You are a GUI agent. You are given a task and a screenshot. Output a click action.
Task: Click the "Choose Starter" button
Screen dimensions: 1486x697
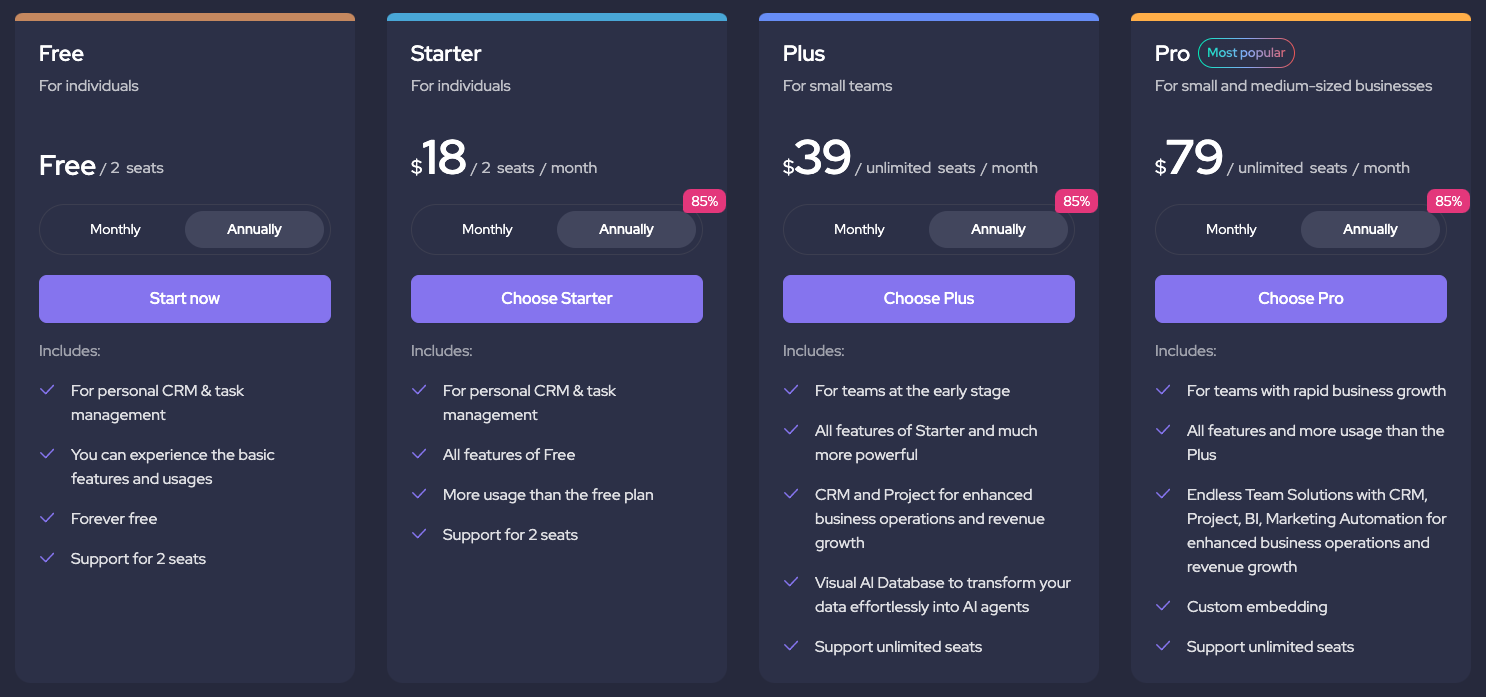tap(557, 299)
